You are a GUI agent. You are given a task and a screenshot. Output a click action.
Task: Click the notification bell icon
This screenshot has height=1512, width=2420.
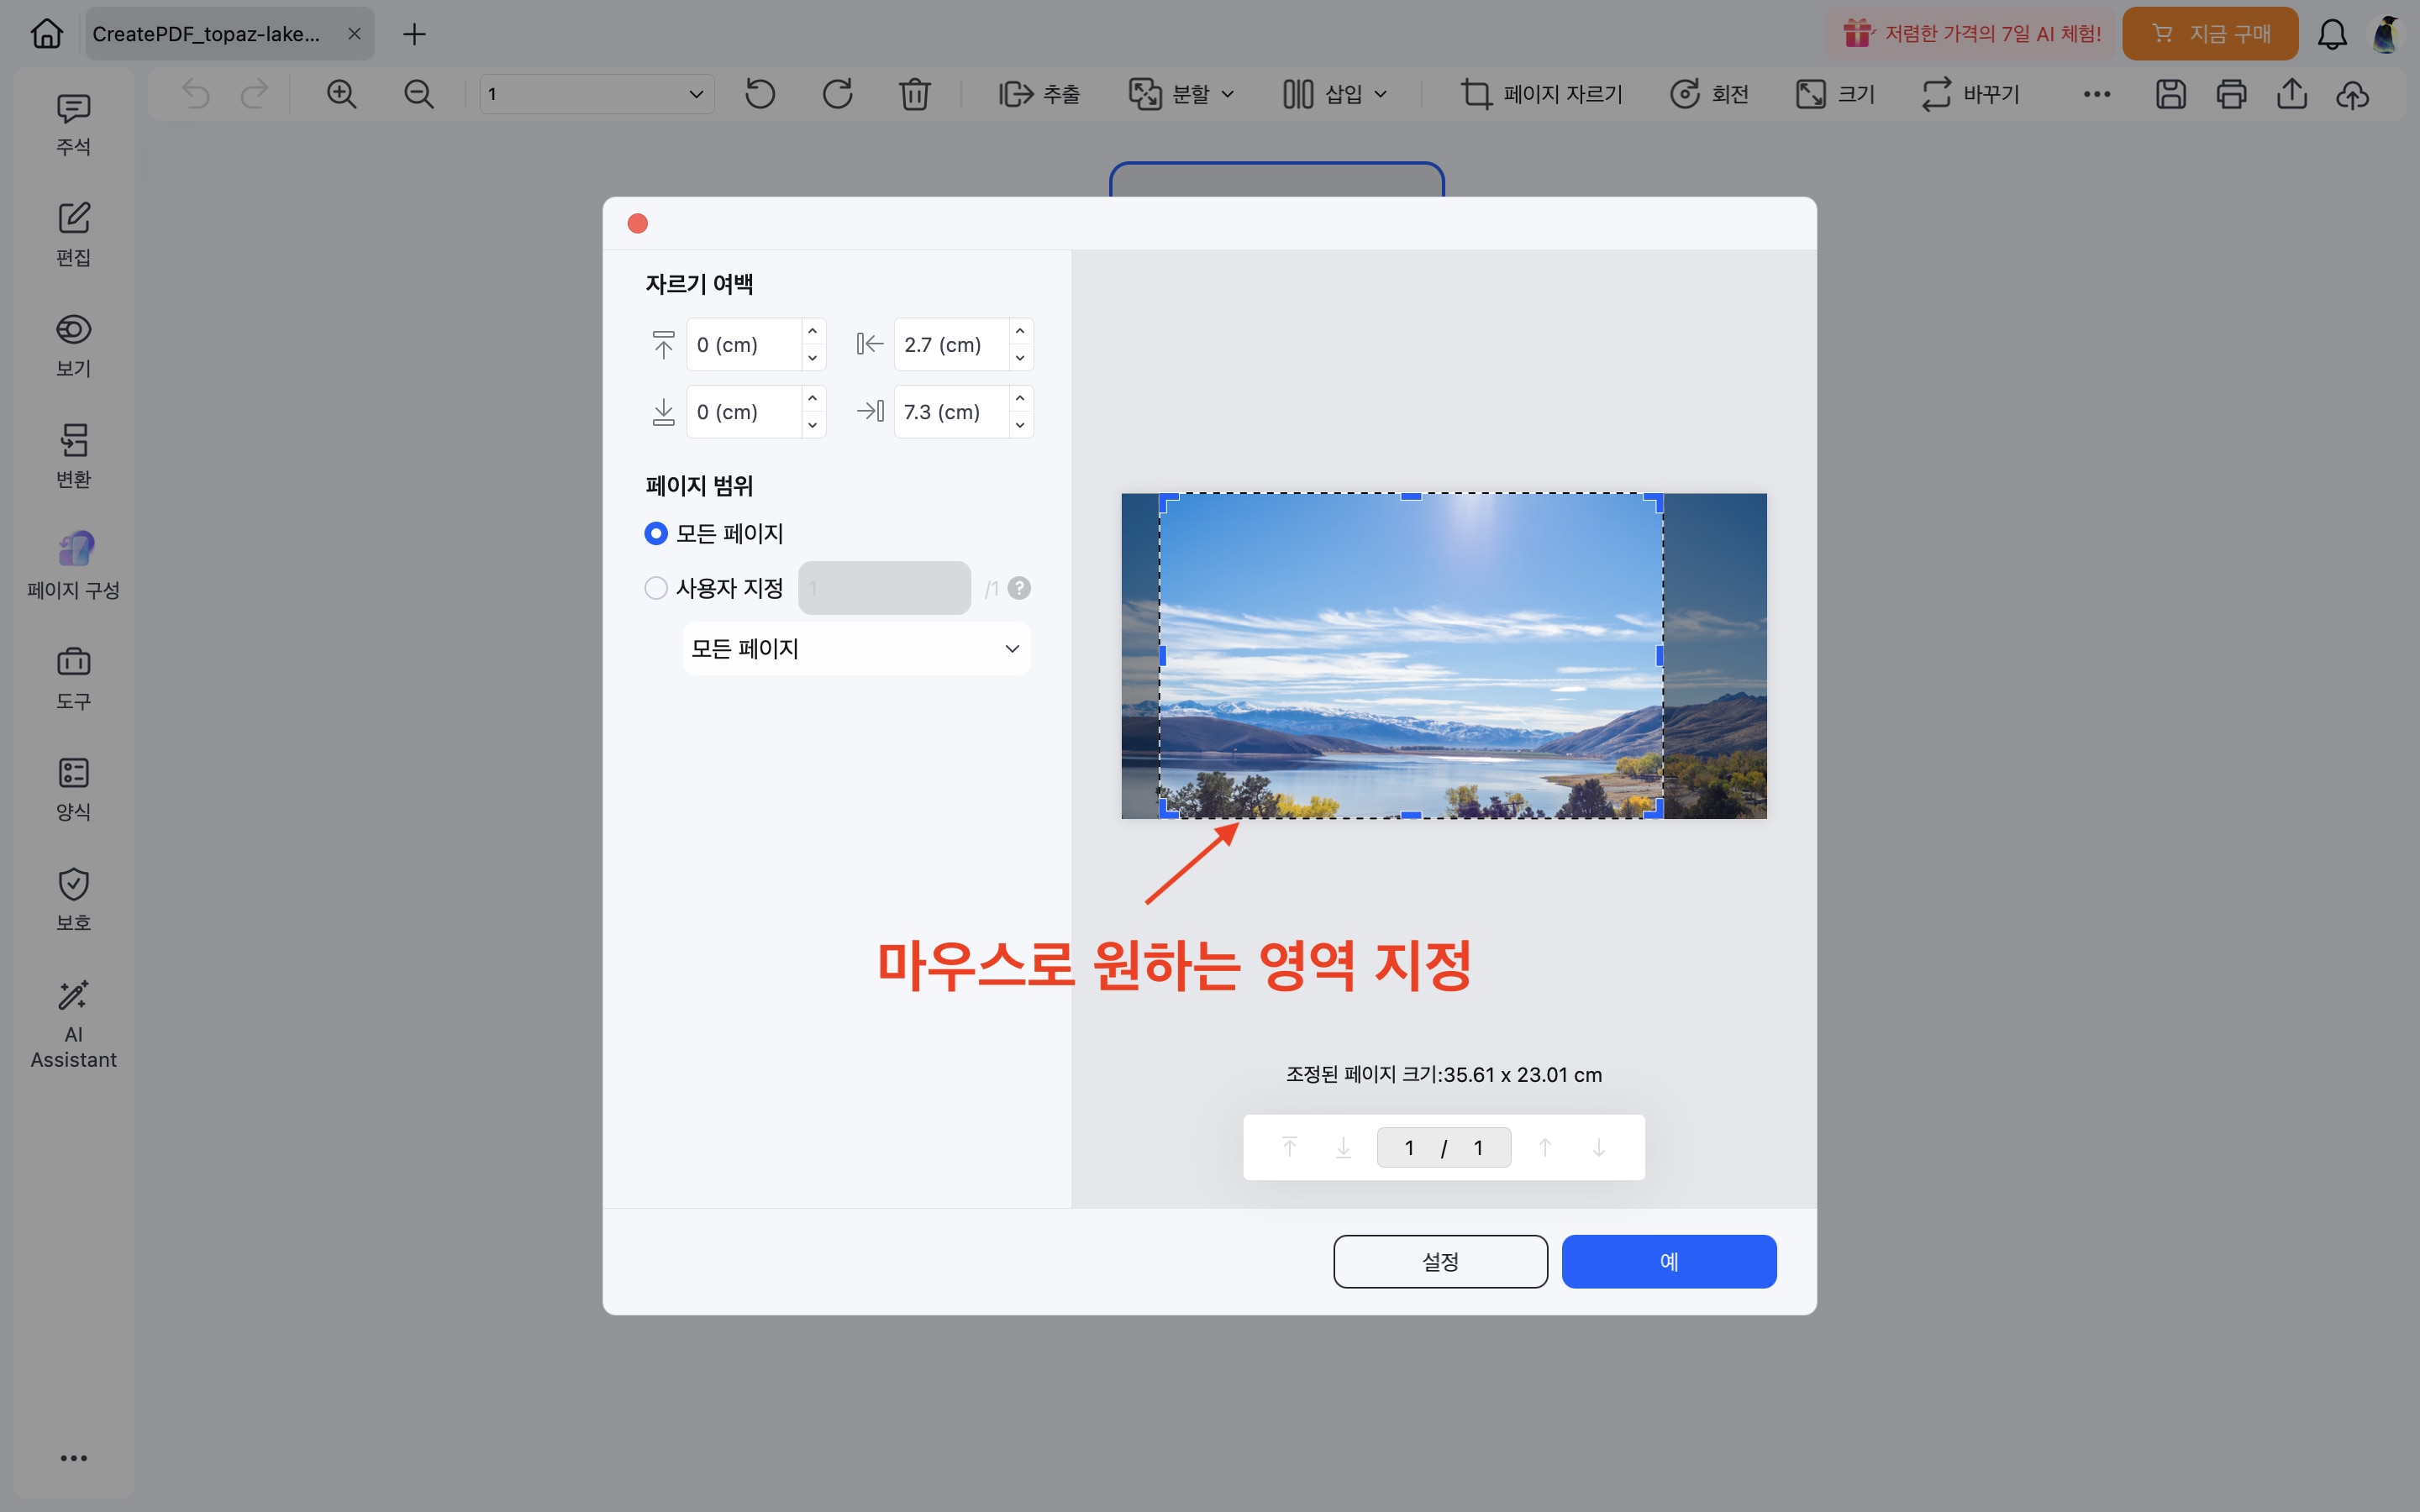point(2332,34)
